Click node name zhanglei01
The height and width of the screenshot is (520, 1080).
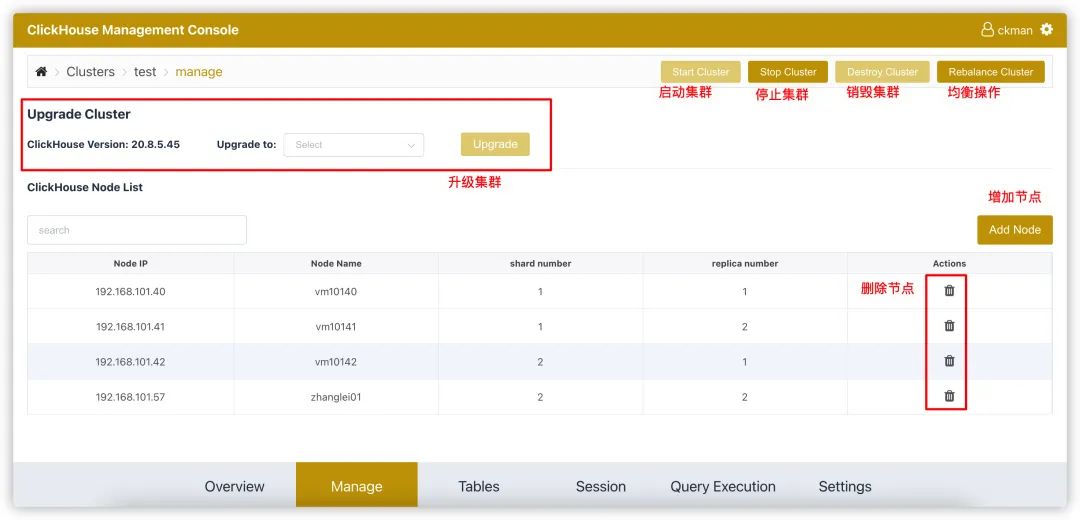tap(336, 397)
